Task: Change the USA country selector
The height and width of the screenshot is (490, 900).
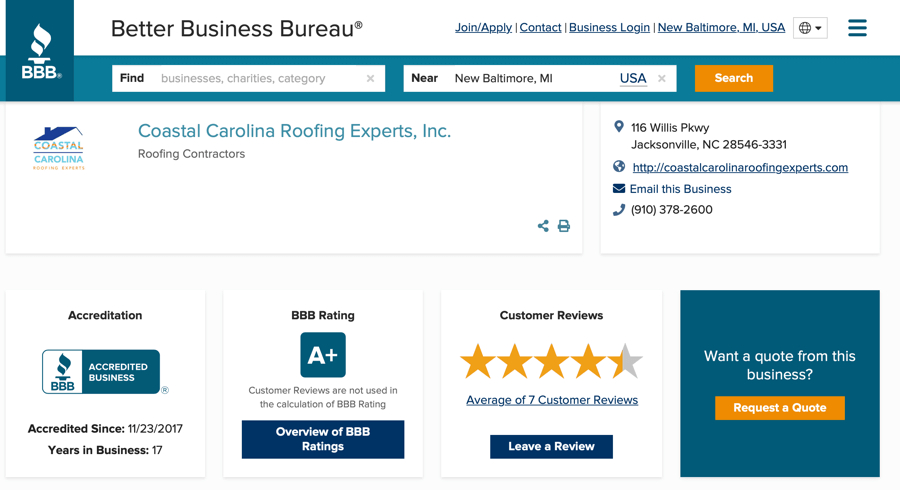Action: point(633,79)
